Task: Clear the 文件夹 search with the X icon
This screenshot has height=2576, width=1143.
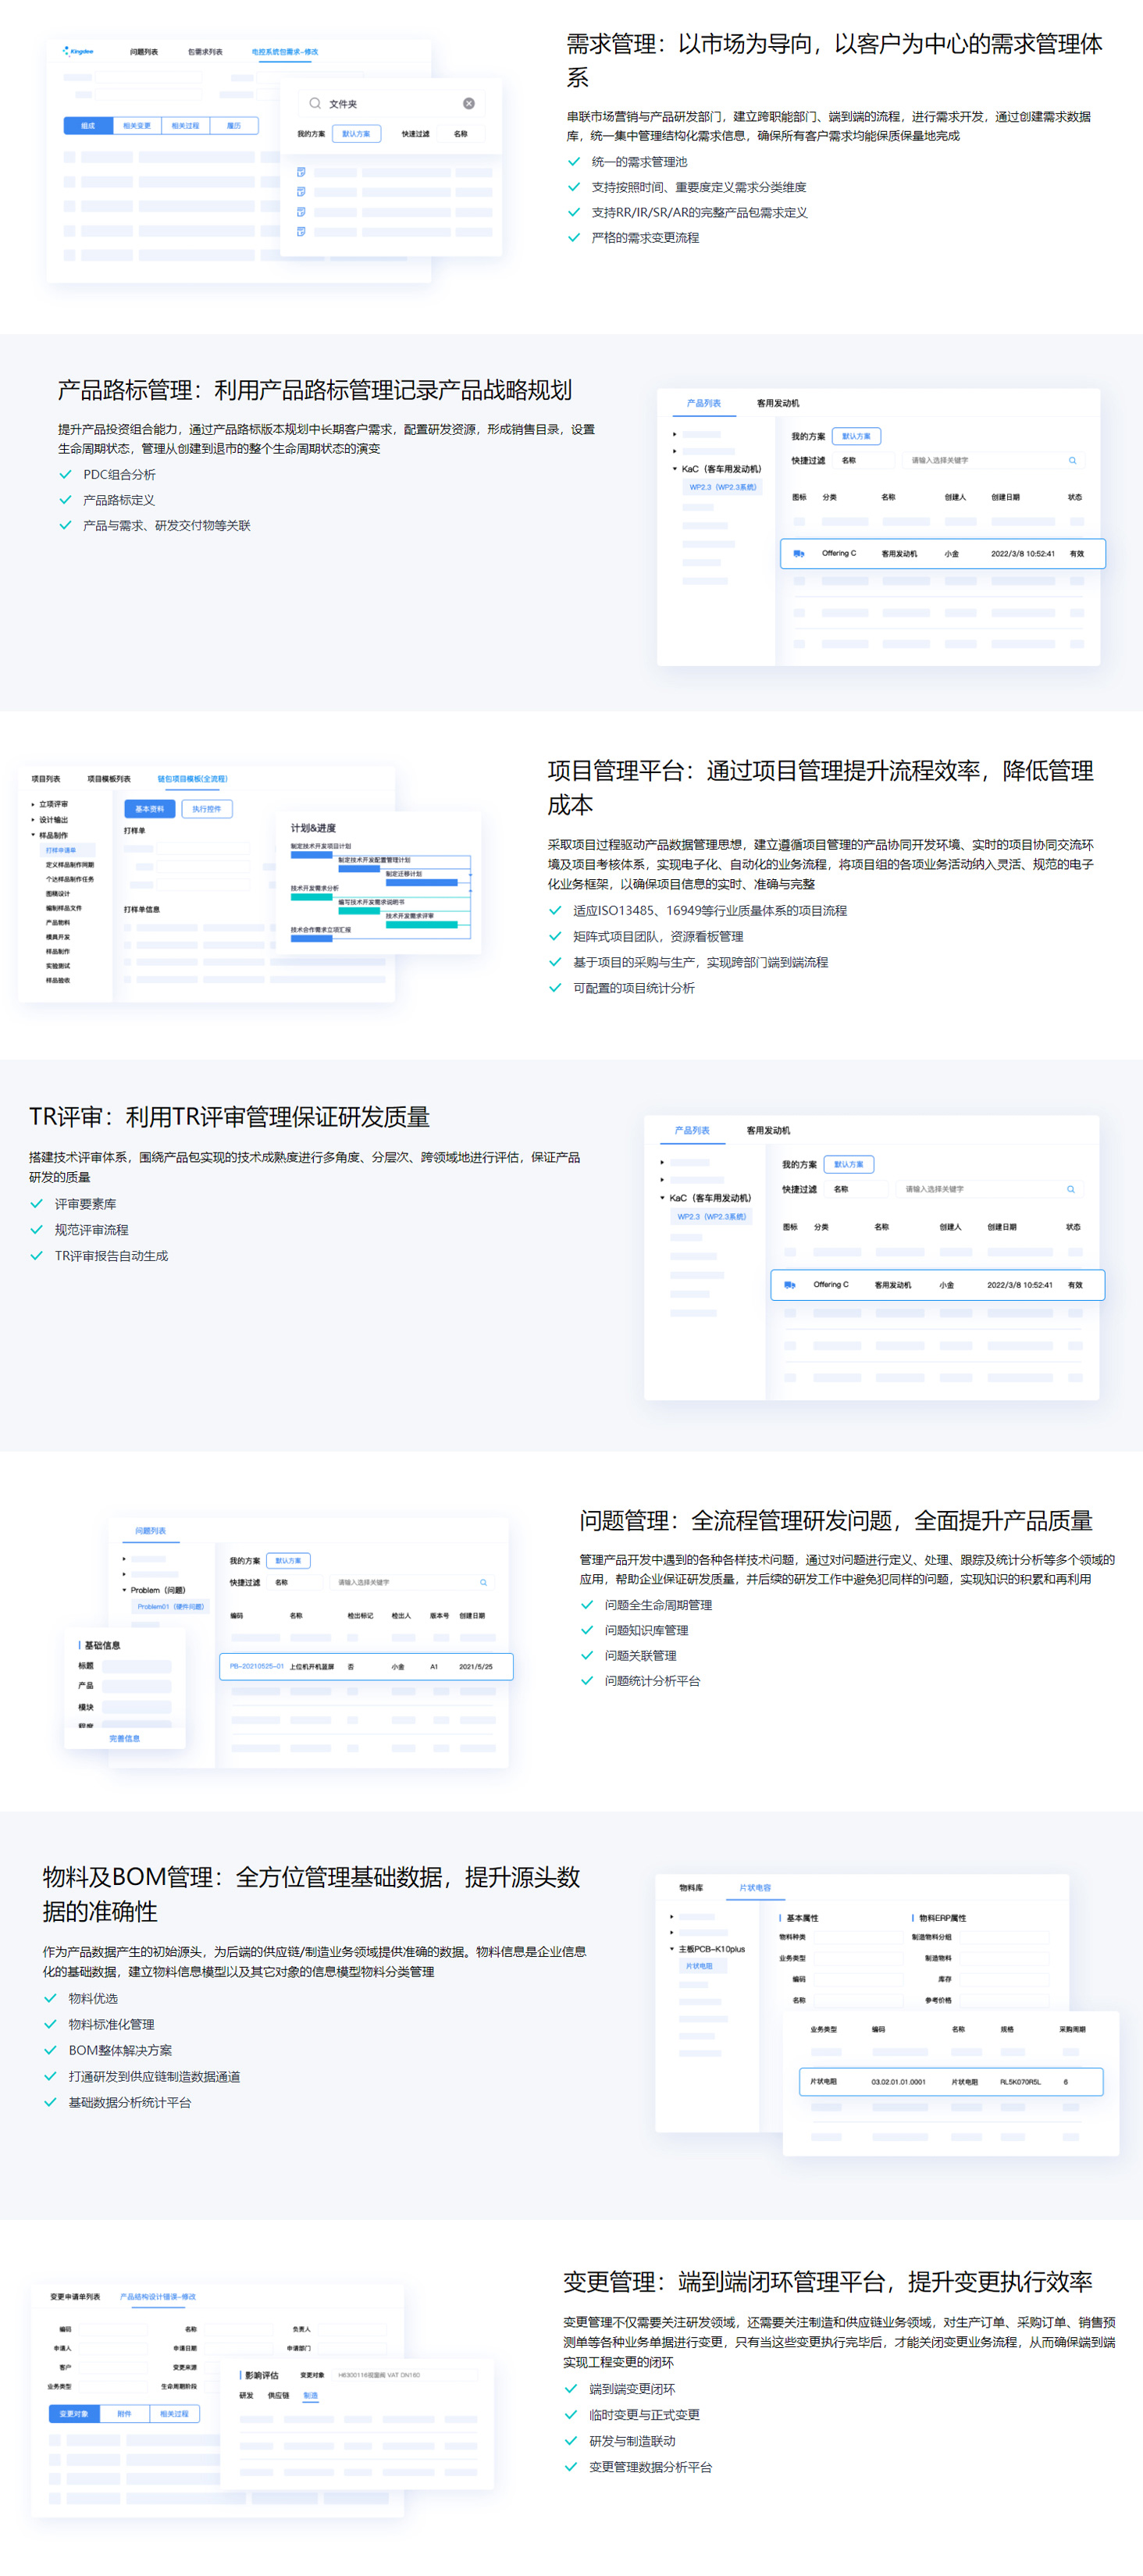Action: [468, 103]
